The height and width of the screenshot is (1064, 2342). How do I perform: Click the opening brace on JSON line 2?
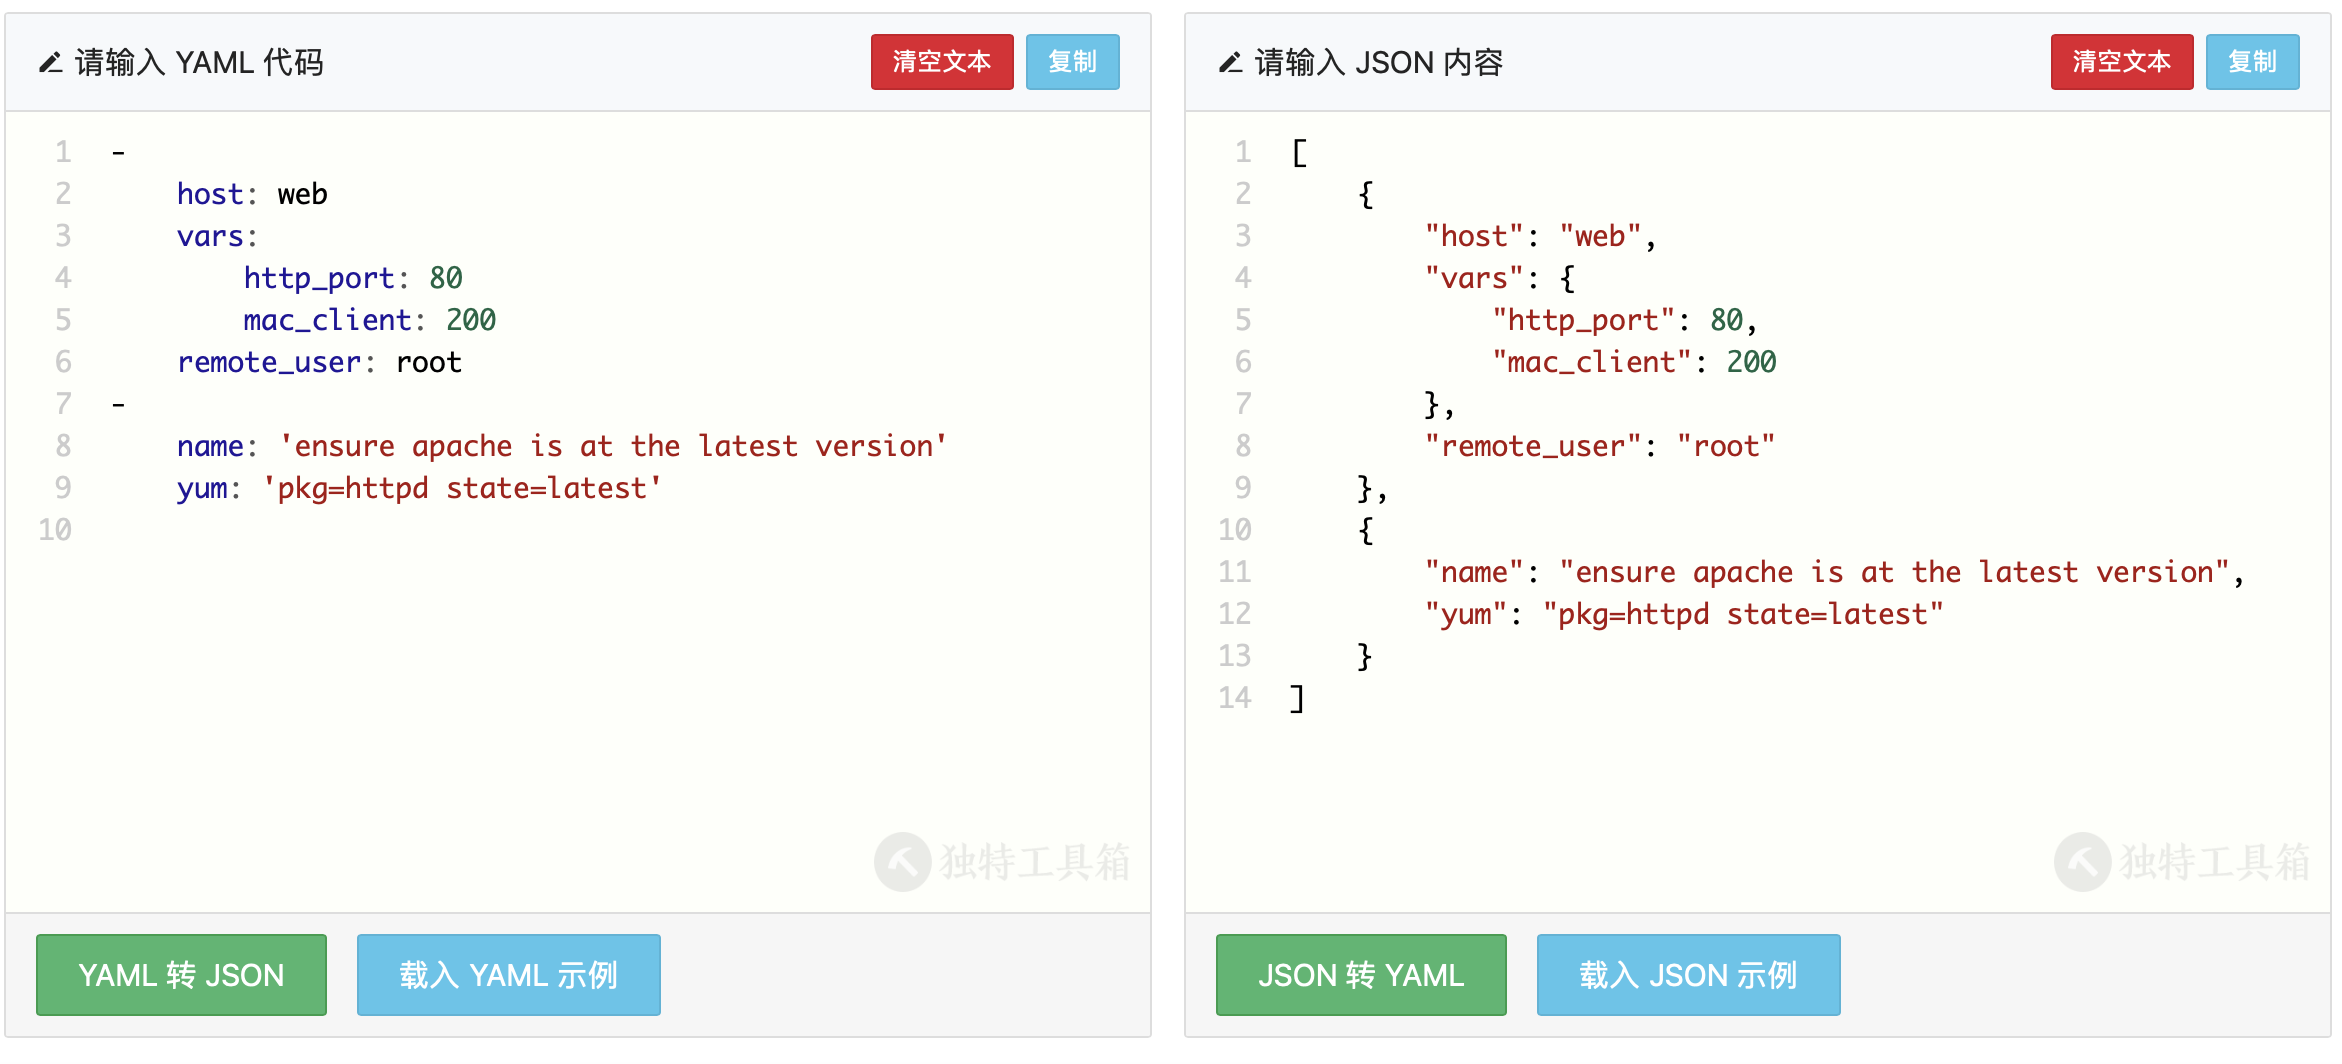[x=1366, y=194]
